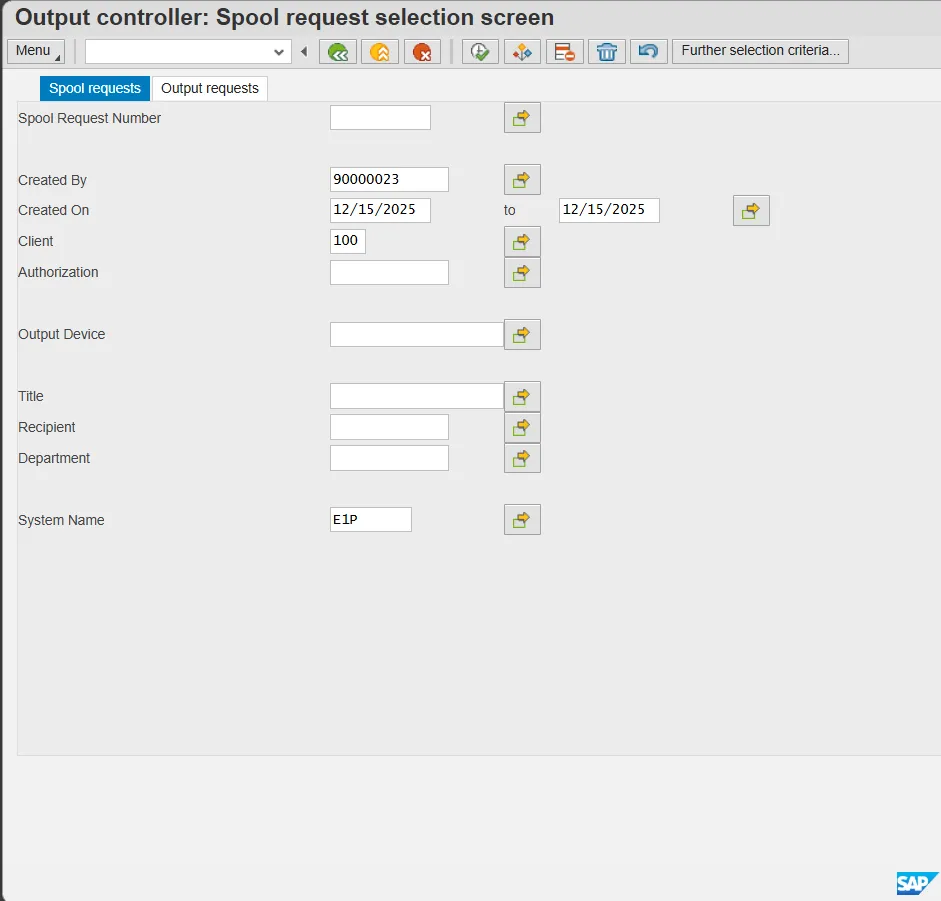Click the Execute clock icon
Viewport: 941px width, 901px height.
[480, 52]
